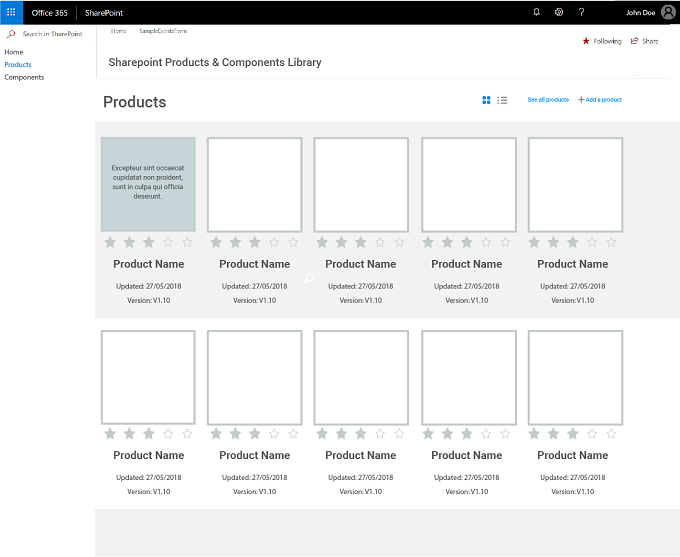
Task: Click the SharePoint label in the header
Action: pos(104,13)
